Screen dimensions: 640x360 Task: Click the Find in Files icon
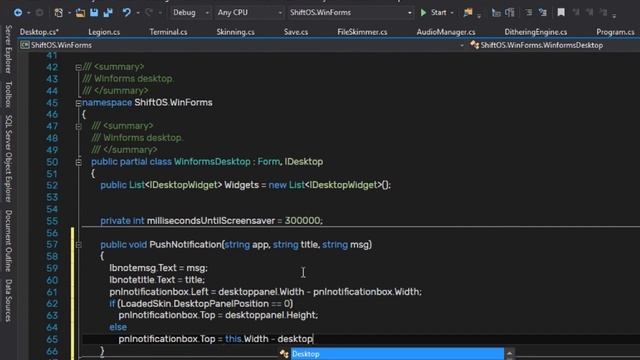[x=468, y=13]
